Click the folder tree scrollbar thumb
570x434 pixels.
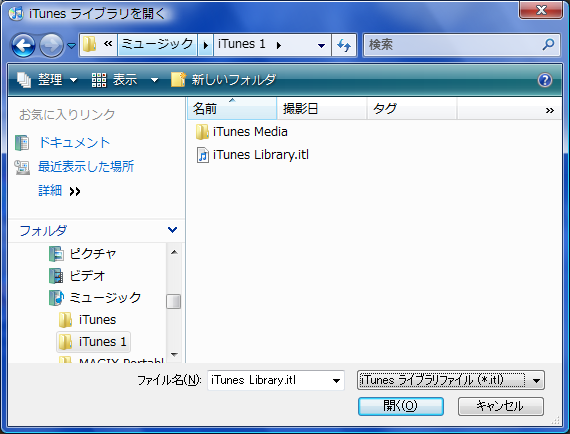[x=173, y=301]
